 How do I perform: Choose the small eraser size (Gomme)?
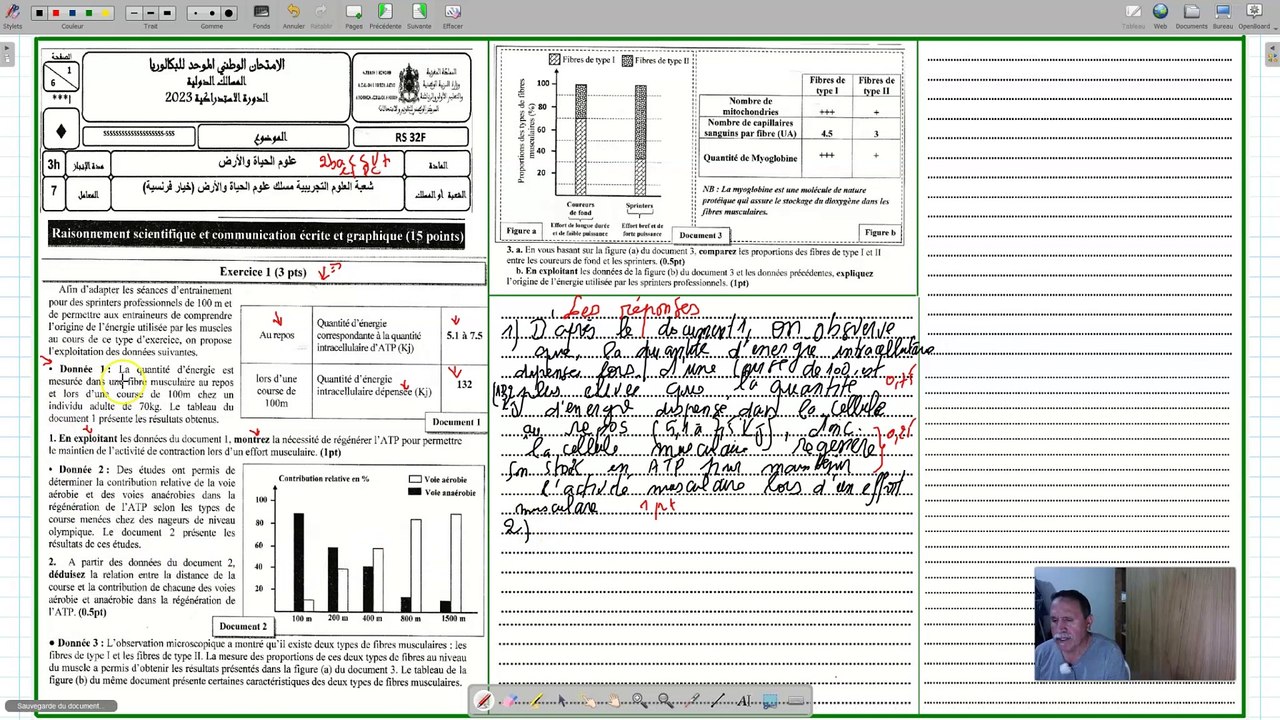[x=194, y=13]
